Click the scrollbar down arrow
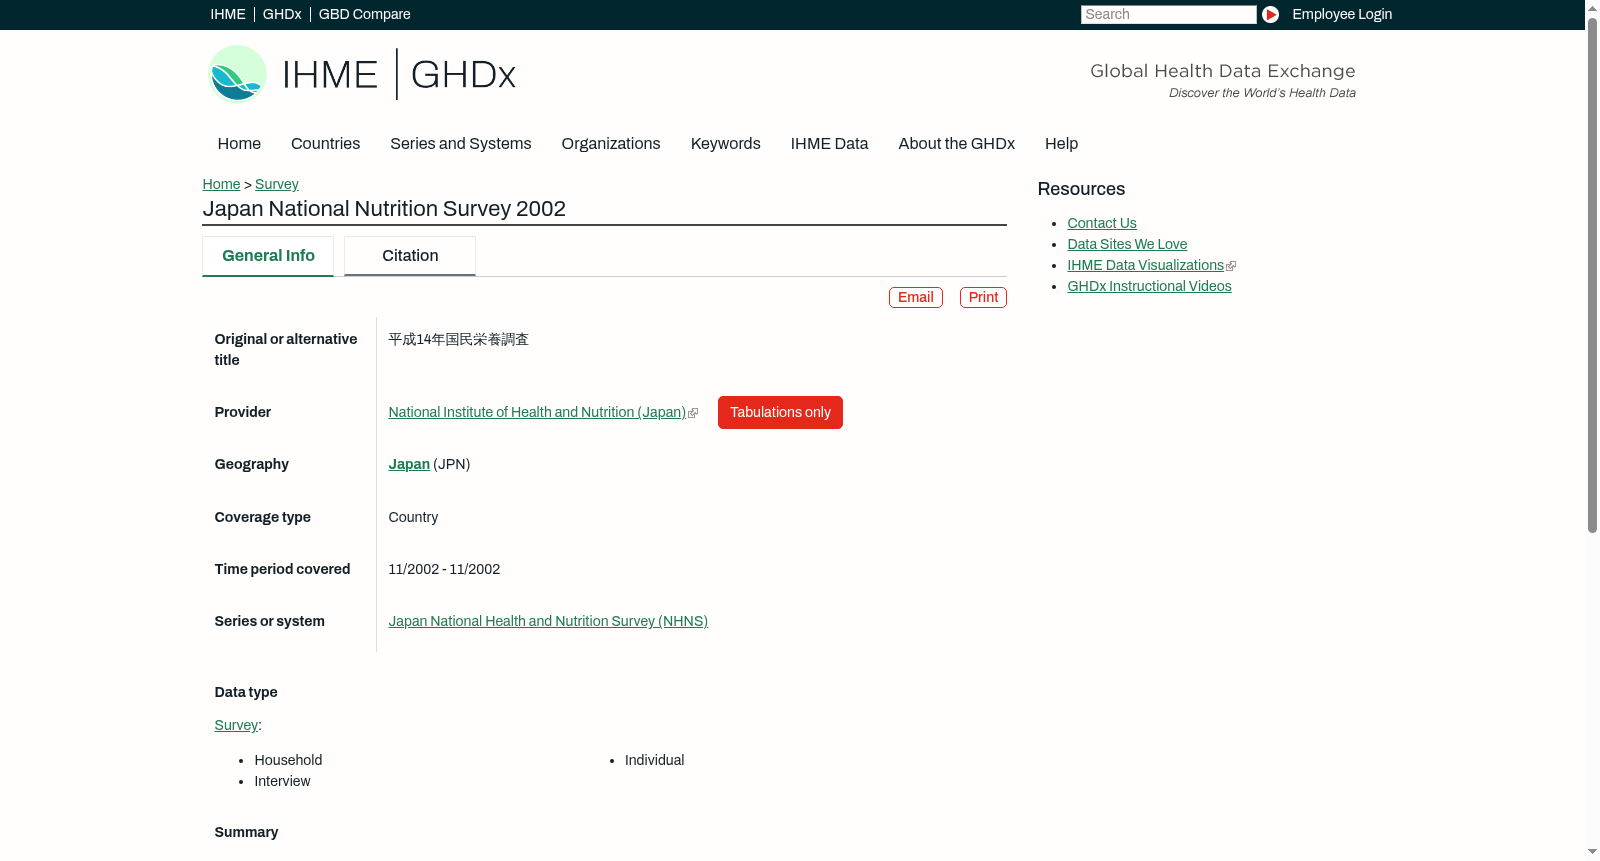Image resolution: width=1600 pixels, height=861 pixels. pyautogui.click(x=1592, y=853)
